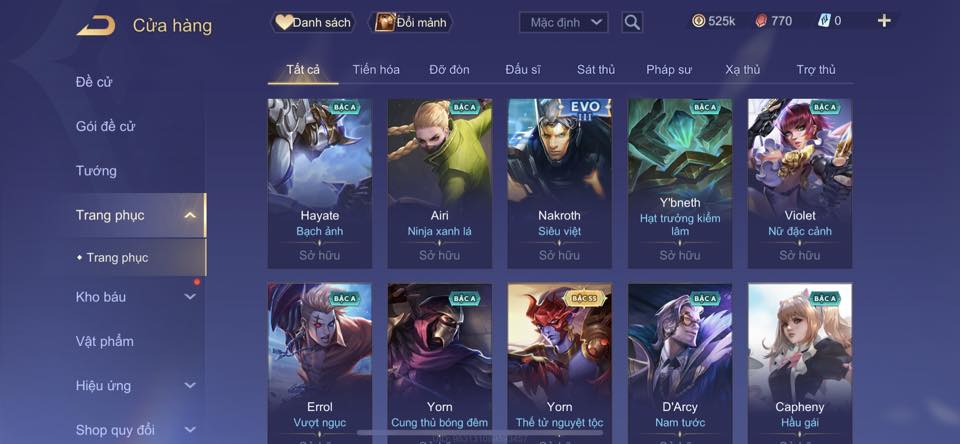Image resolution: width=960 pixels, height=444 pixels.
Task: Expand the Kho báu sidebar section
Action: click(x=190, y=296)
